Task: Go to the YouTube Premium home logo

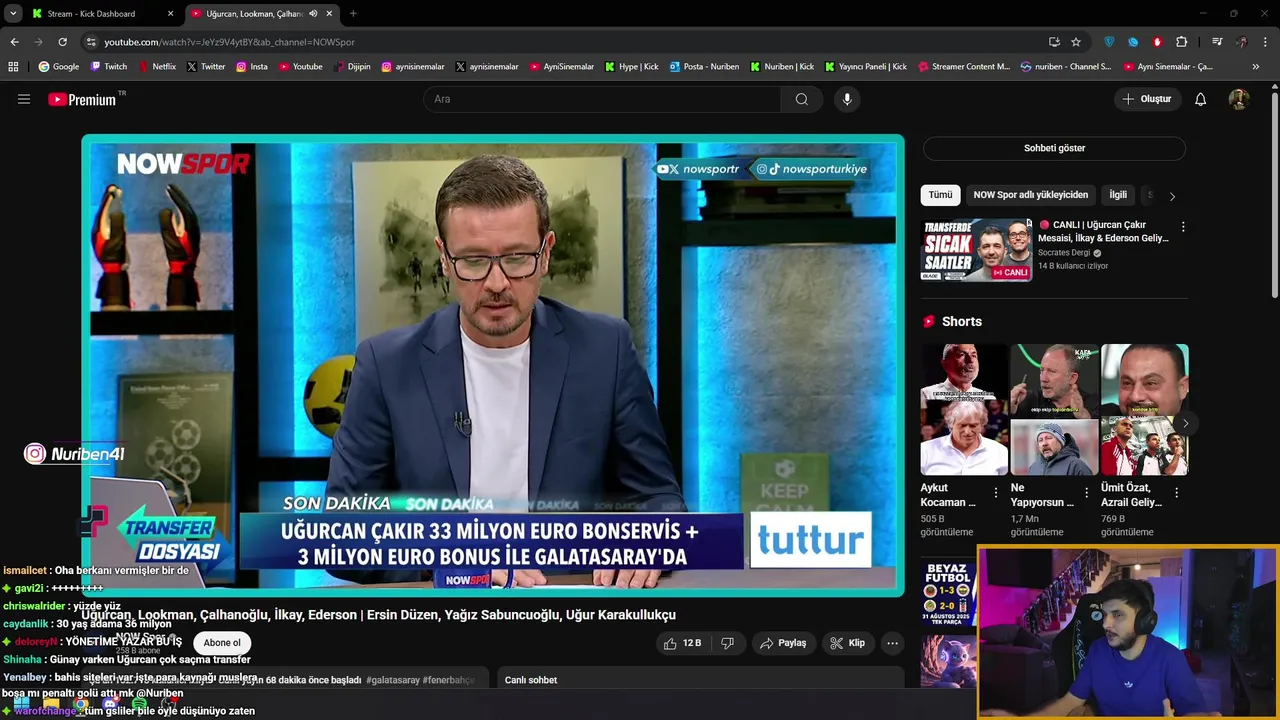Action: click(x=82, y=99)
